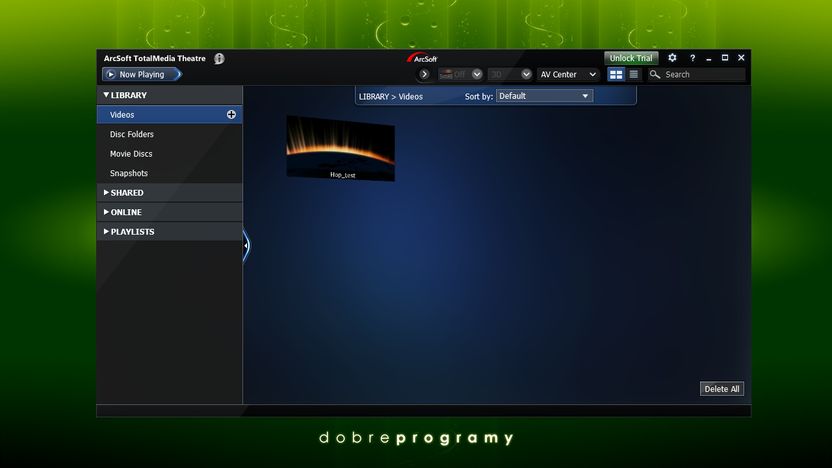Viewport: 832px width, 468px height.
Task: Select the Hop_test video thumbnail
Action: pyautogui.click(x=341, y=148)
